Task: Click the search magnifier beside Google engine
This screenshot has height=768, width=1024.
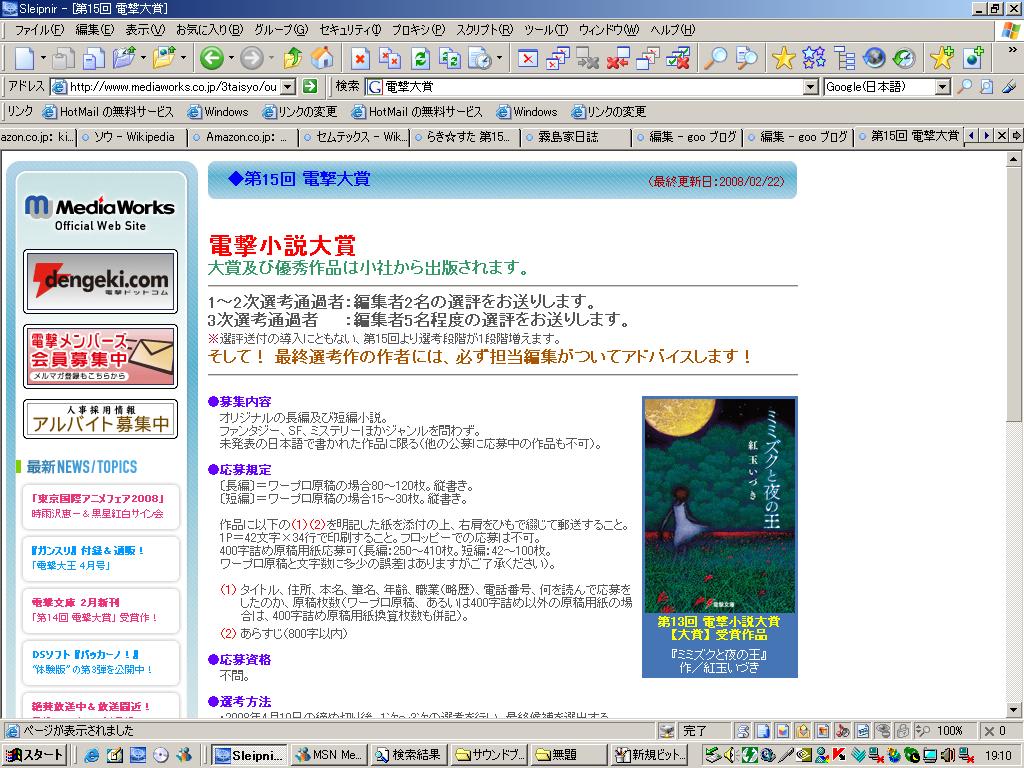Action: (x=964, y=86)
